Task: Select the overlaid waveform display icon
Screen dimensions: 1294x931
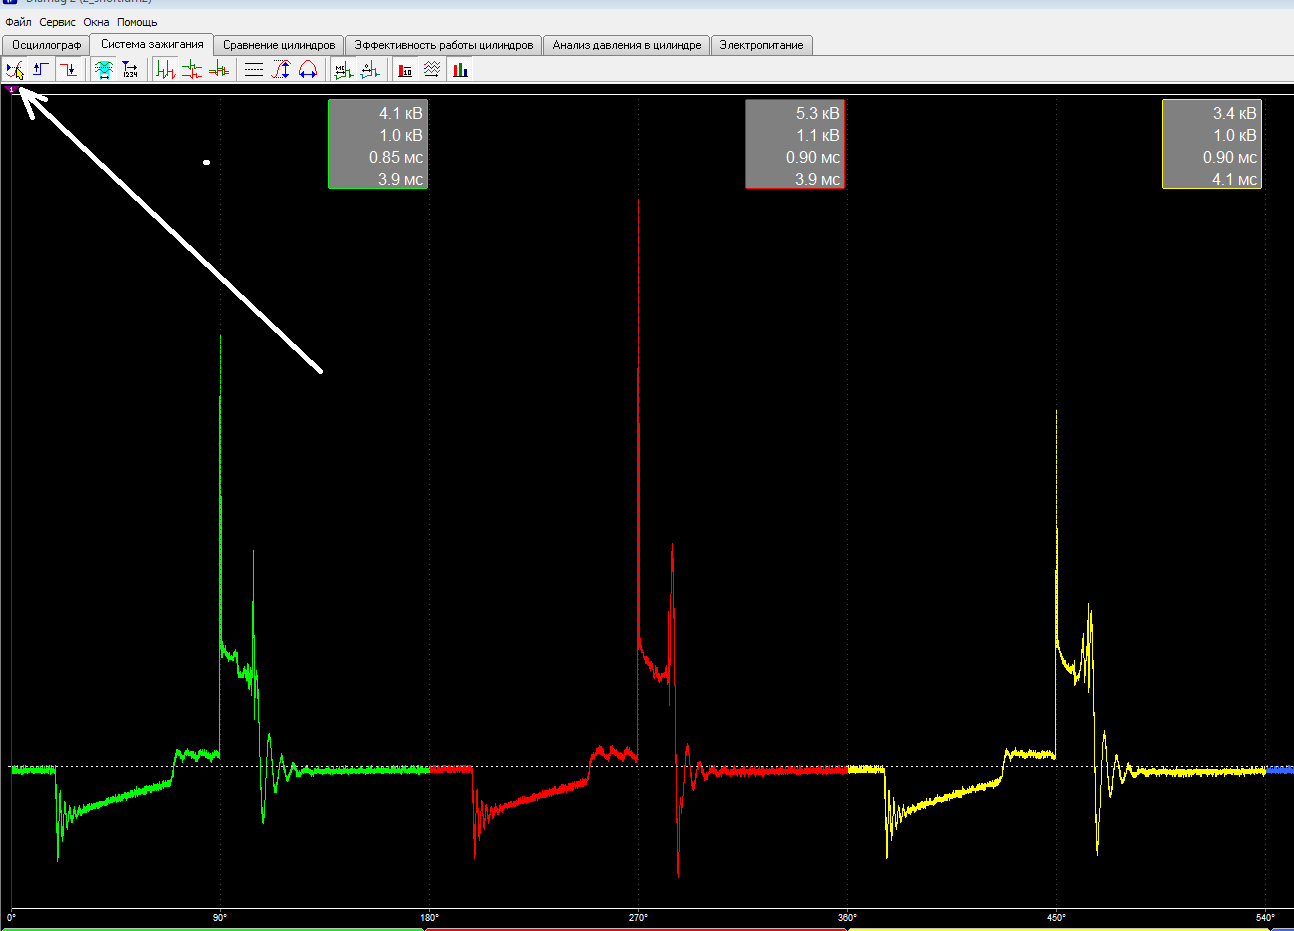Action: tap(219, 70)
